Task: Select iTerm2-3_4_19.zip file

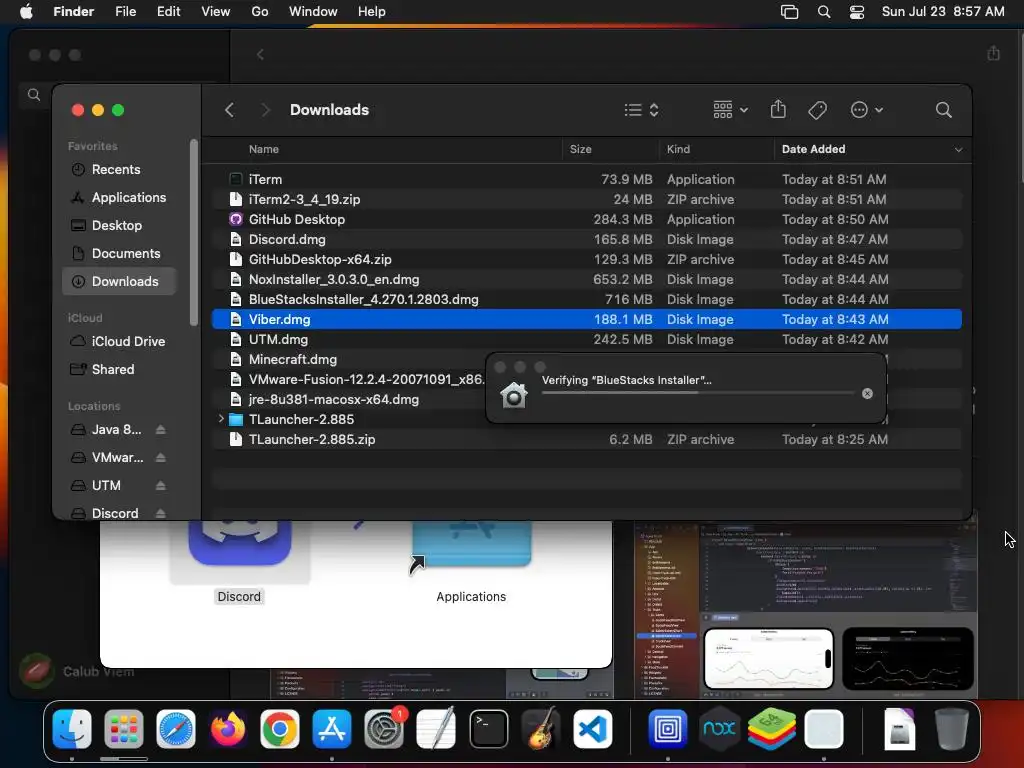Action: (586, 199)
